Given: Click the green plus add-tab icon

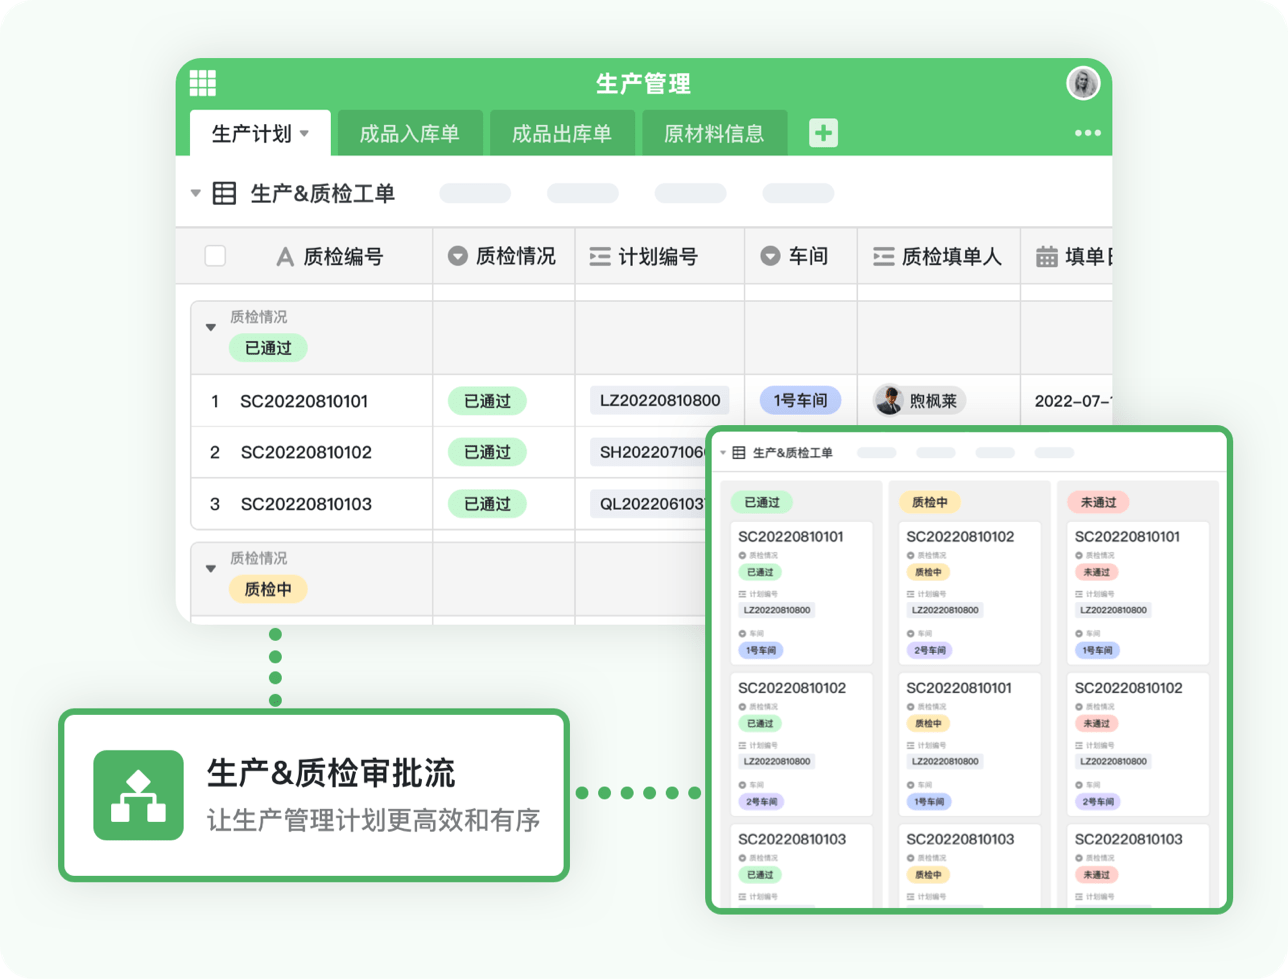Looking at the screenshot, I should (x=823, y=133).
